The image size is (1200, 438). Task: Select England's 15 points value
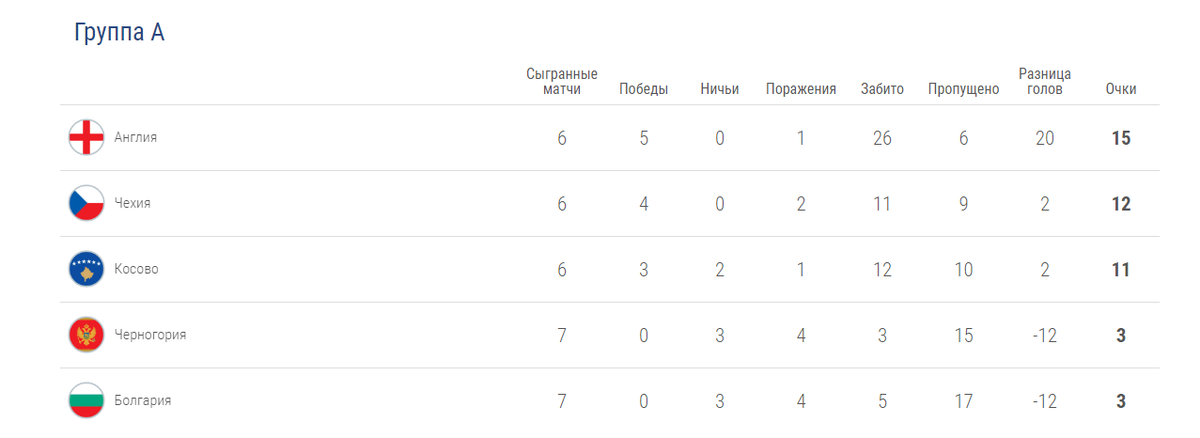(x=1121, y=138)
